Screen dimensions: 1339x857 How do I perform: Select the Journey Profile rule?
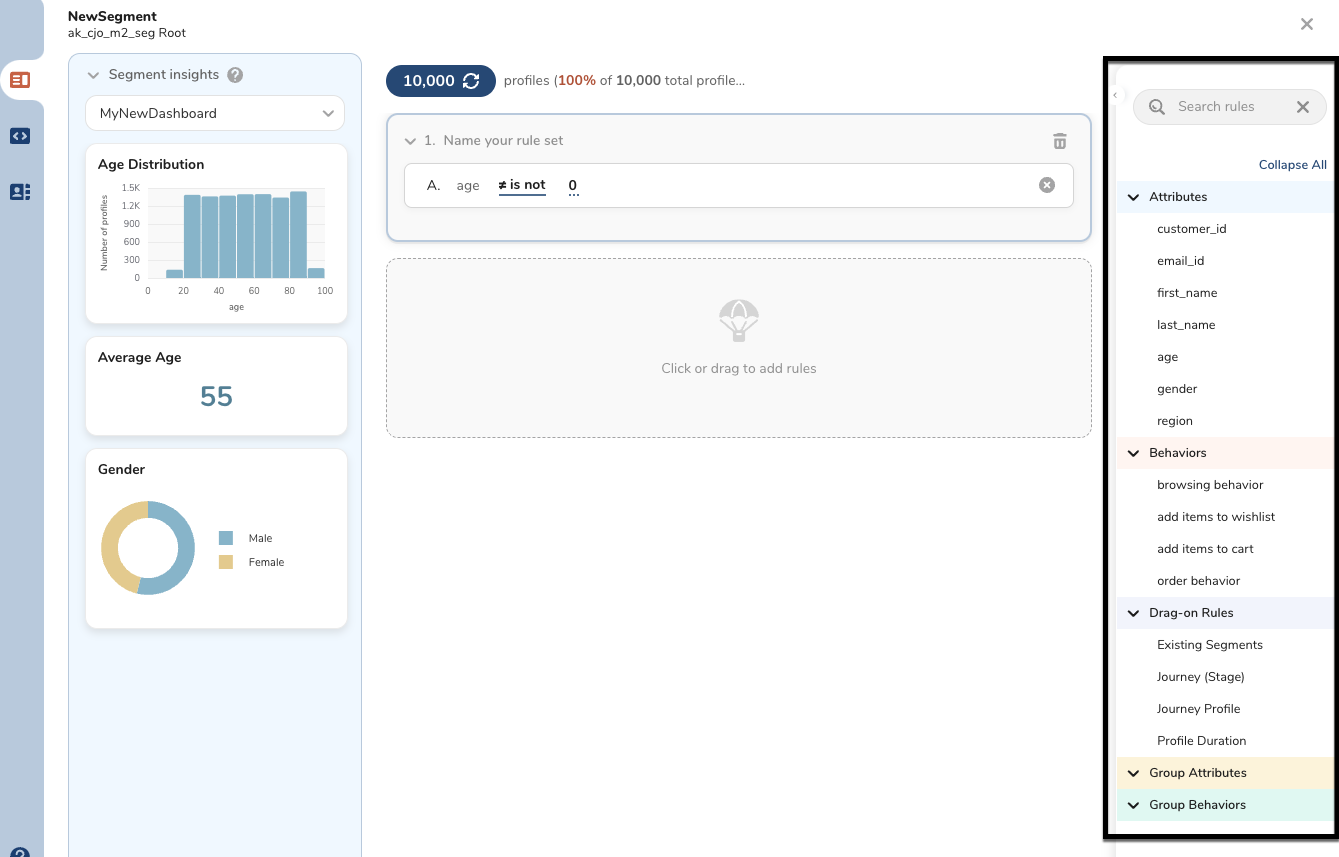pos(1198,709)
